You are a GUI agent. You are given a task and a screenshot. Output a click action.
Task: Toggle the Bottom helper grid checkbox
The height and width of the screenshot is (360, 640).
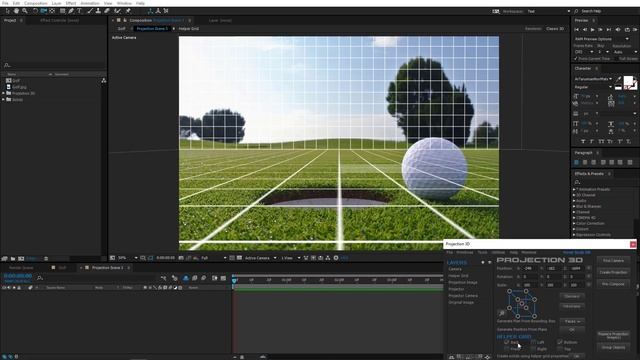pyautogui.click(x=560, y=342)
